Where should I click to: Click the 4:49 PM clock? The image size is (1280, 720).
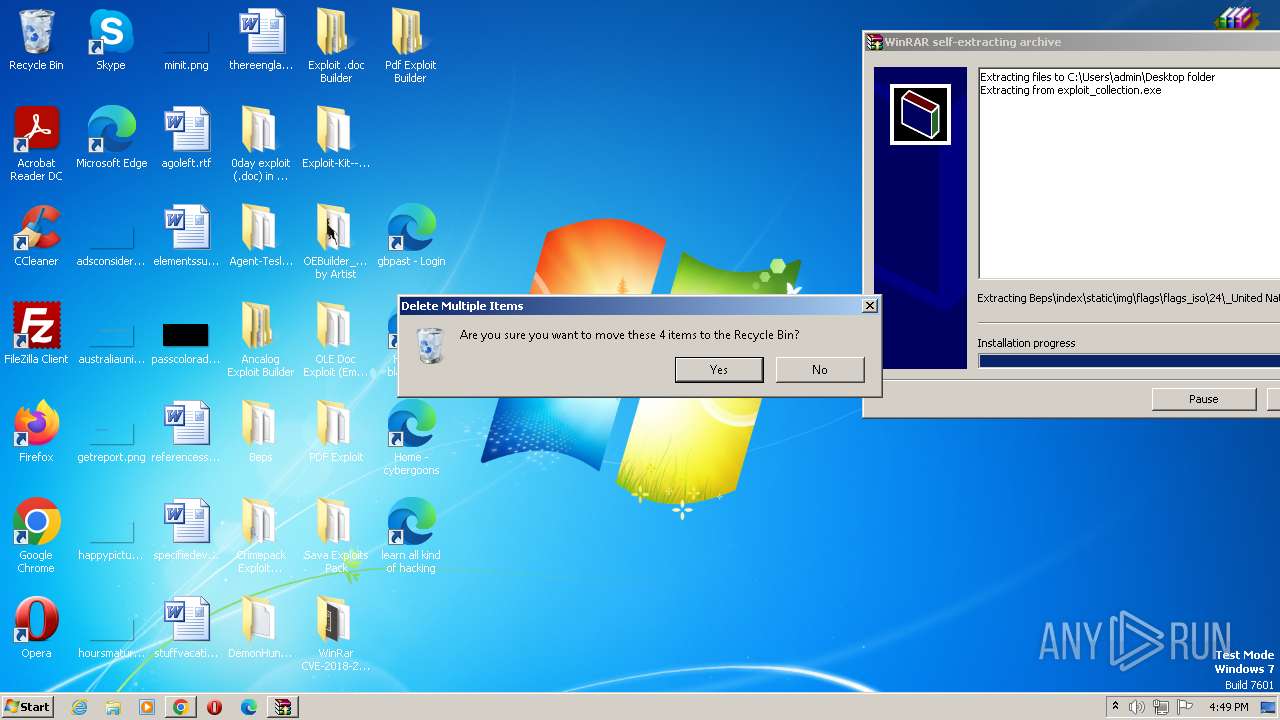pos(1229,707)
